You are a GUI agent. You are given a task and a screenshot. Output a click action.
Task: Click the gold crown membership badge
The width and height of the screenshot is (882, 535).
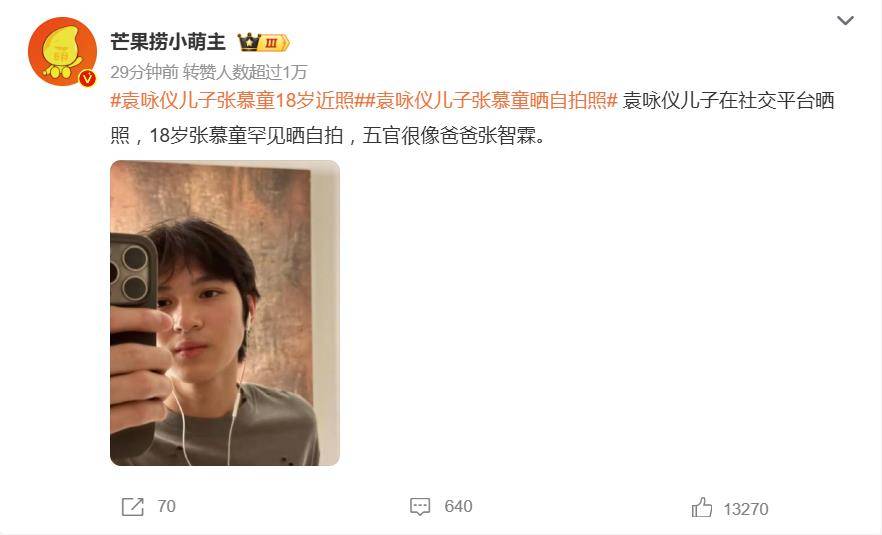tap(248, 42)
